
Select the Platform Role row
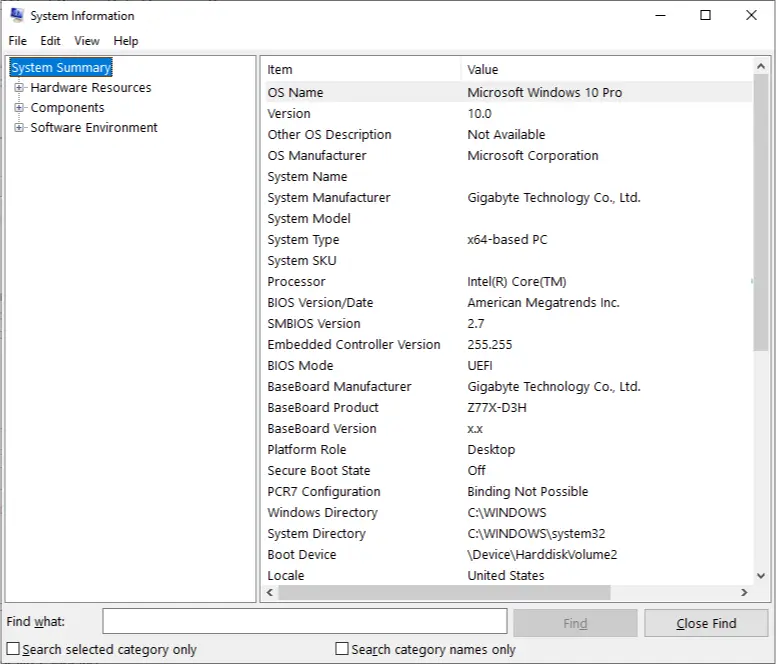[x=507, y=450]
